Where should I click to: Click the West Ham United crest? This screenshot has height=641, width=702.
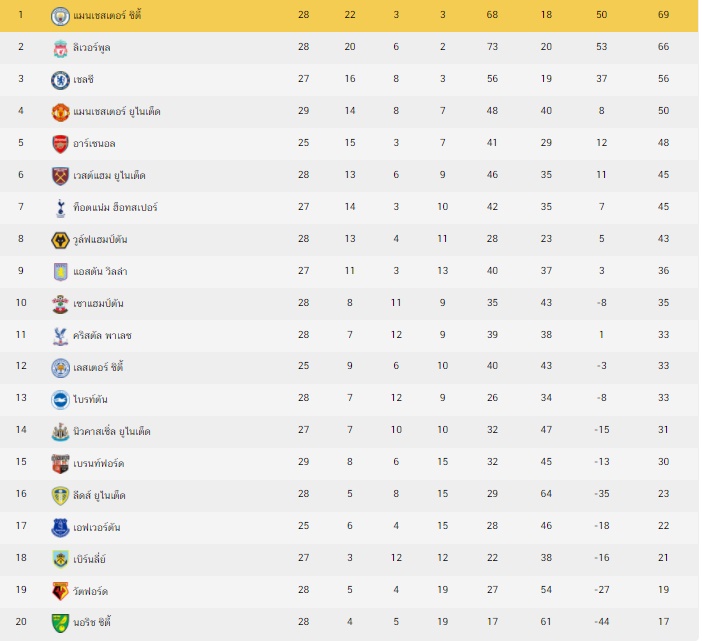pos(60,176)
